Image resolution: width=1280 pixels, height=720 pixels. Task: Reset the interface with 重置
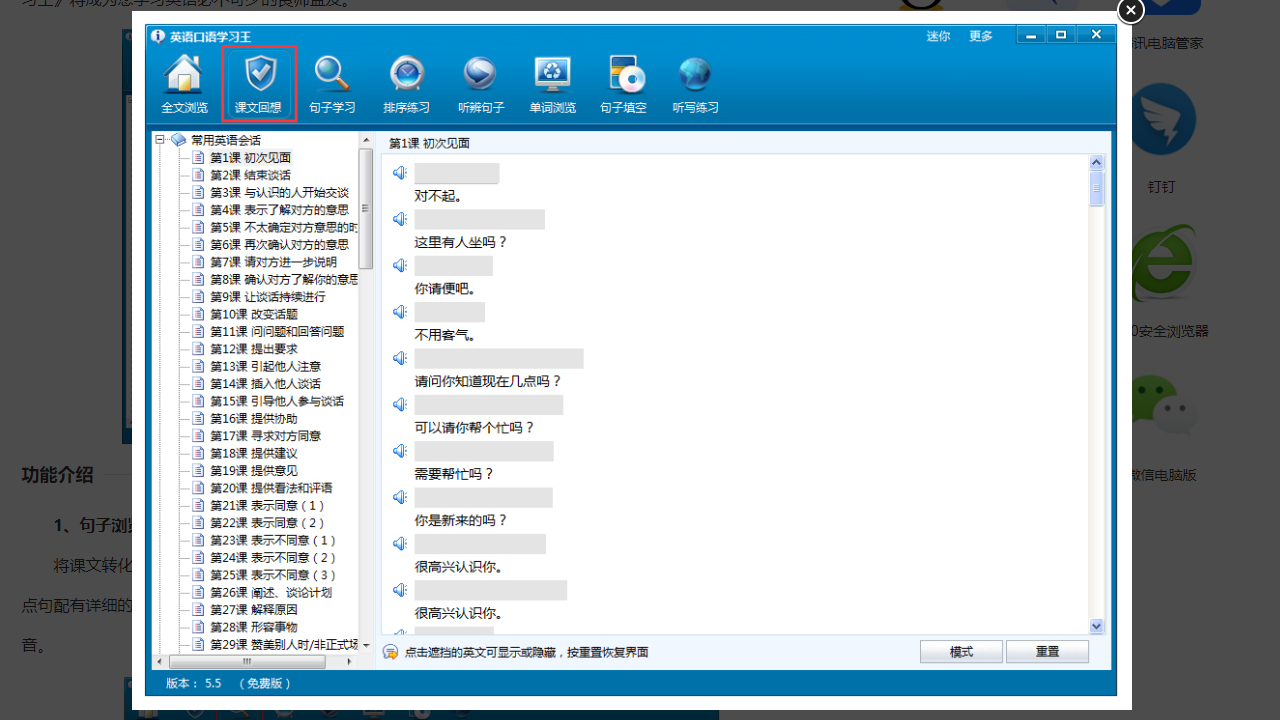(1047, 651)
